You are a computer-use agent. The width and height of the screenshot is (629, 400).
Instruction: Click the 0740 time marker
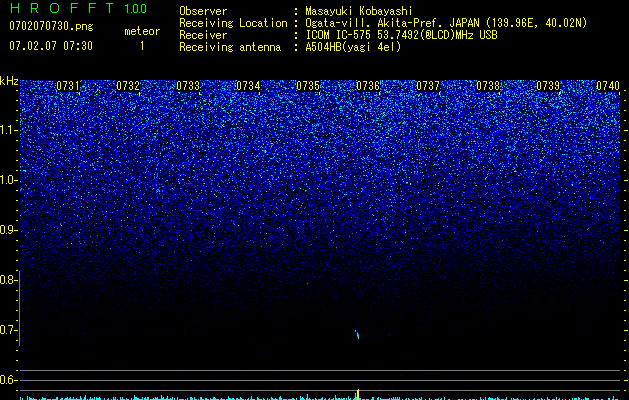[608, 86]
